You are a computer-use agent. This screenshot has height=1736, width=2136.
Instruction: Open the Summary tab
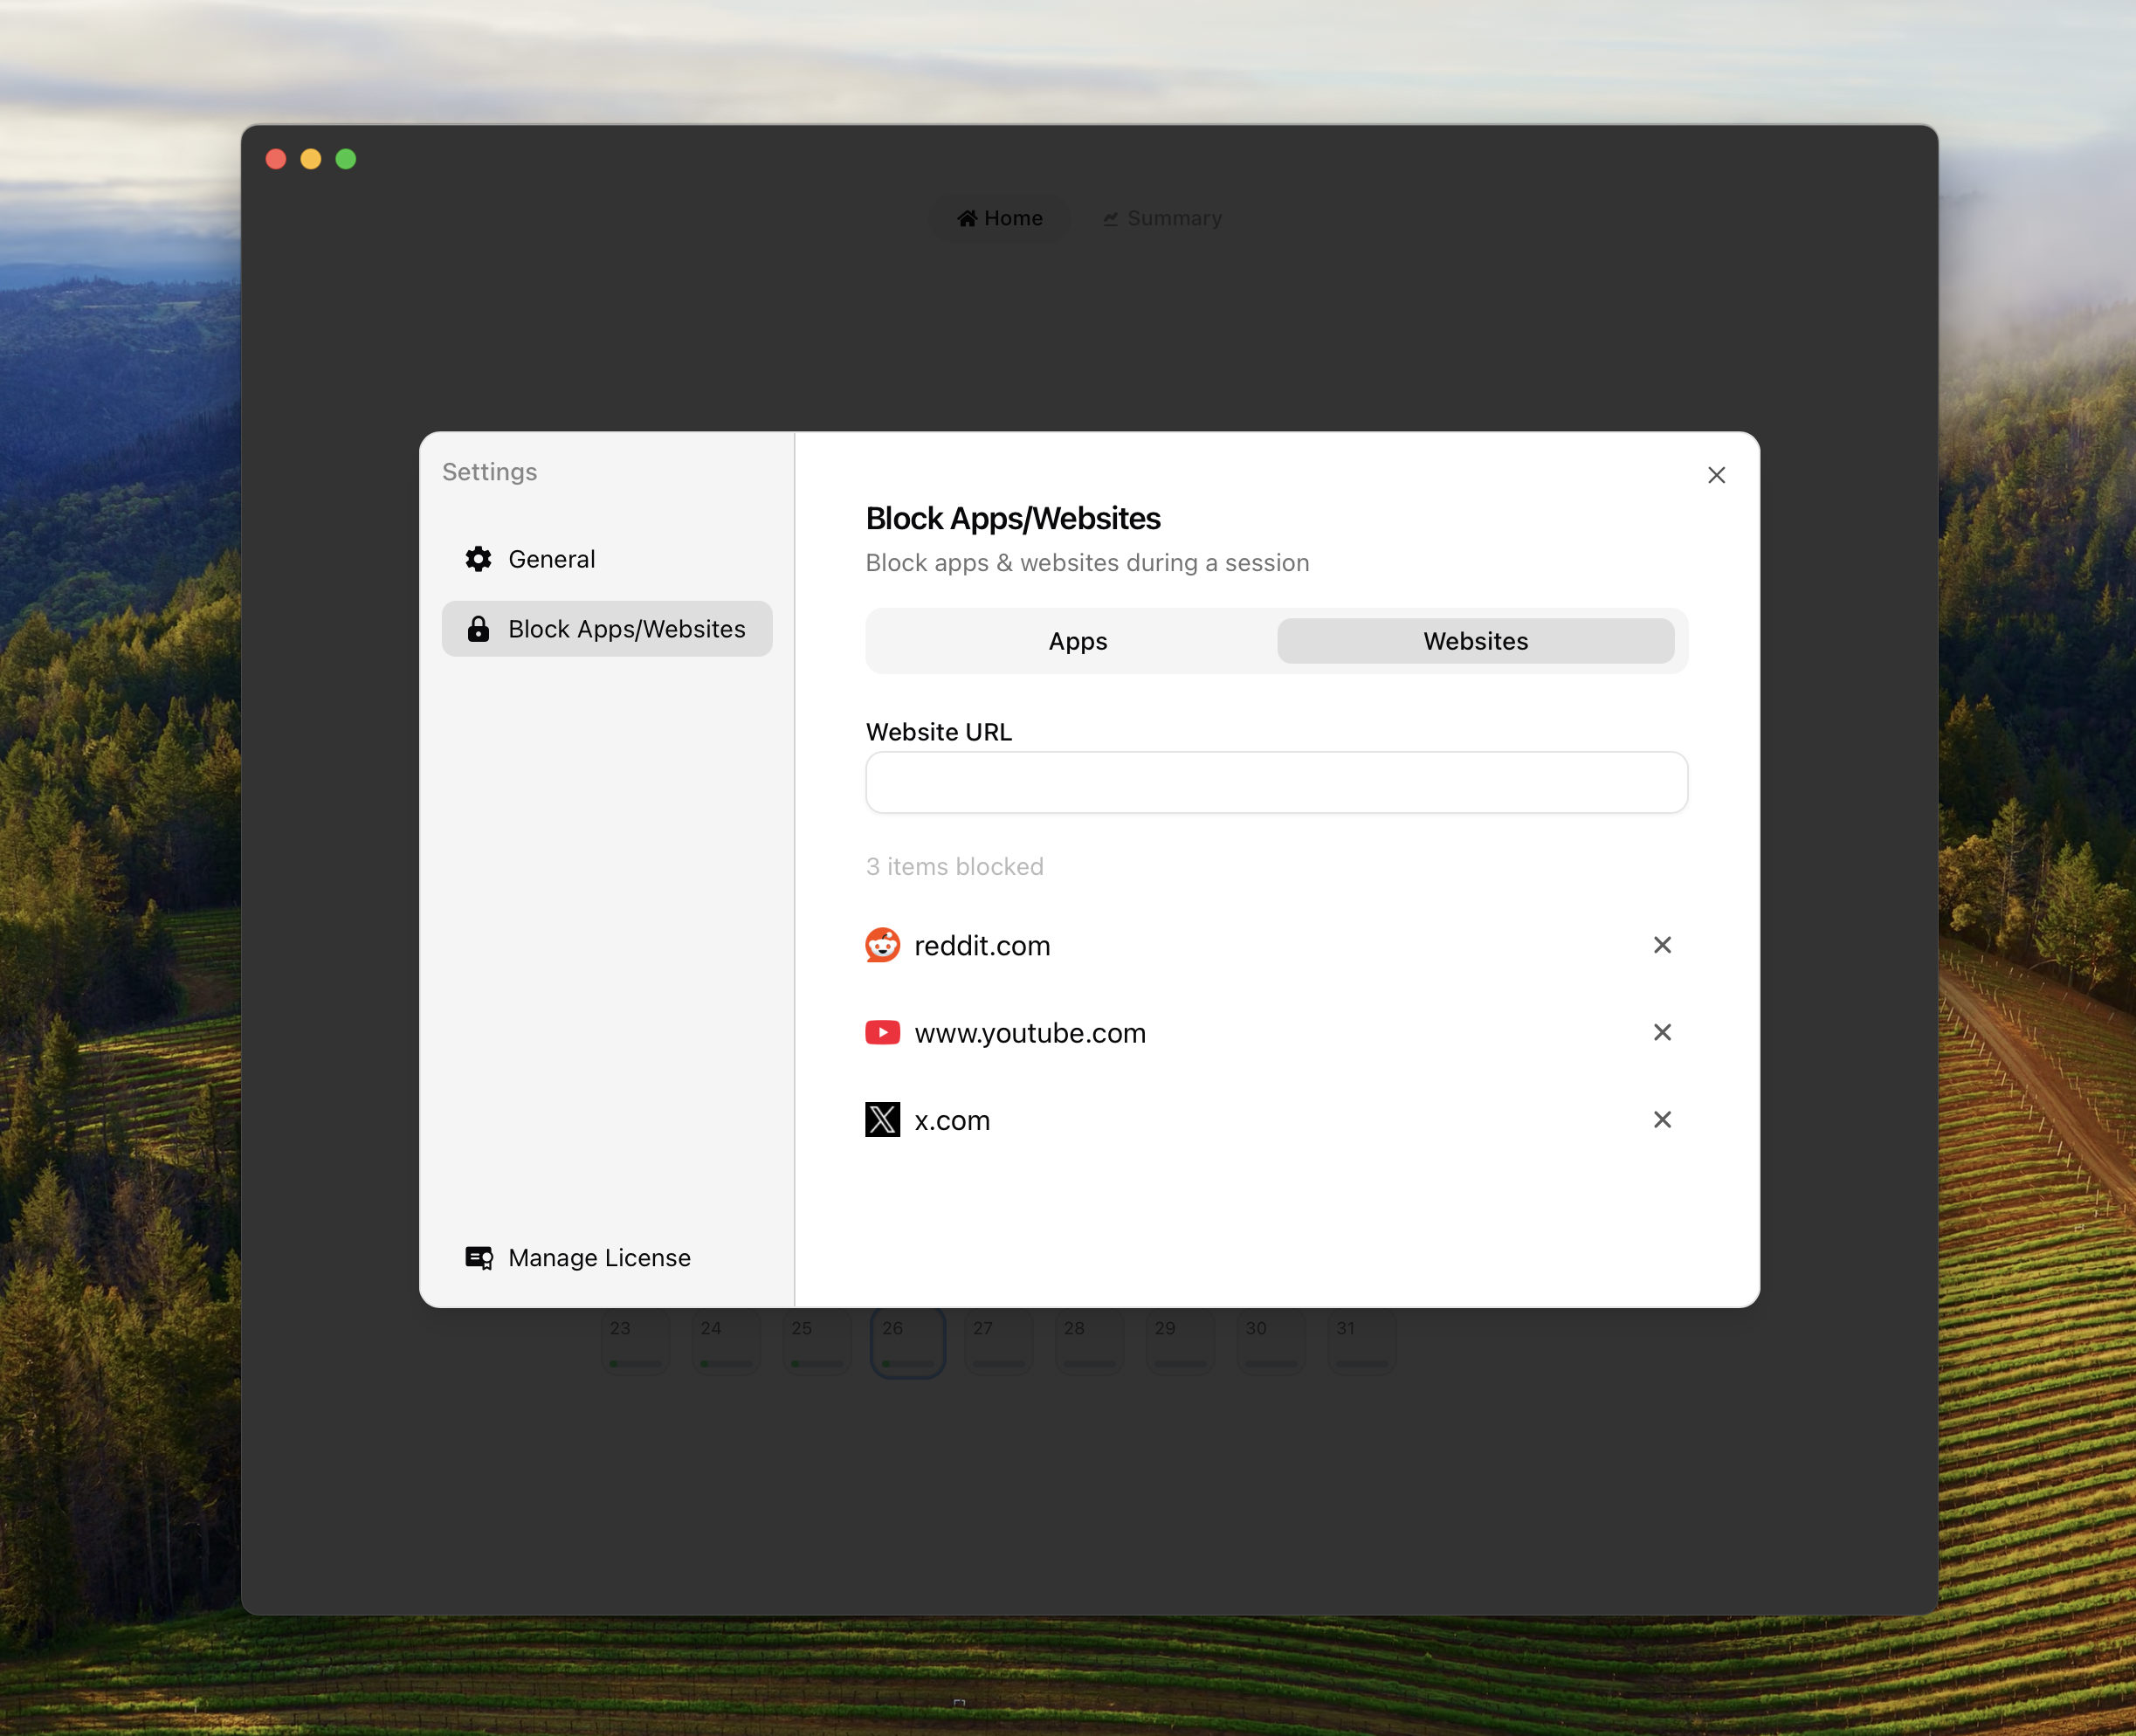(x=1162, y=218)
